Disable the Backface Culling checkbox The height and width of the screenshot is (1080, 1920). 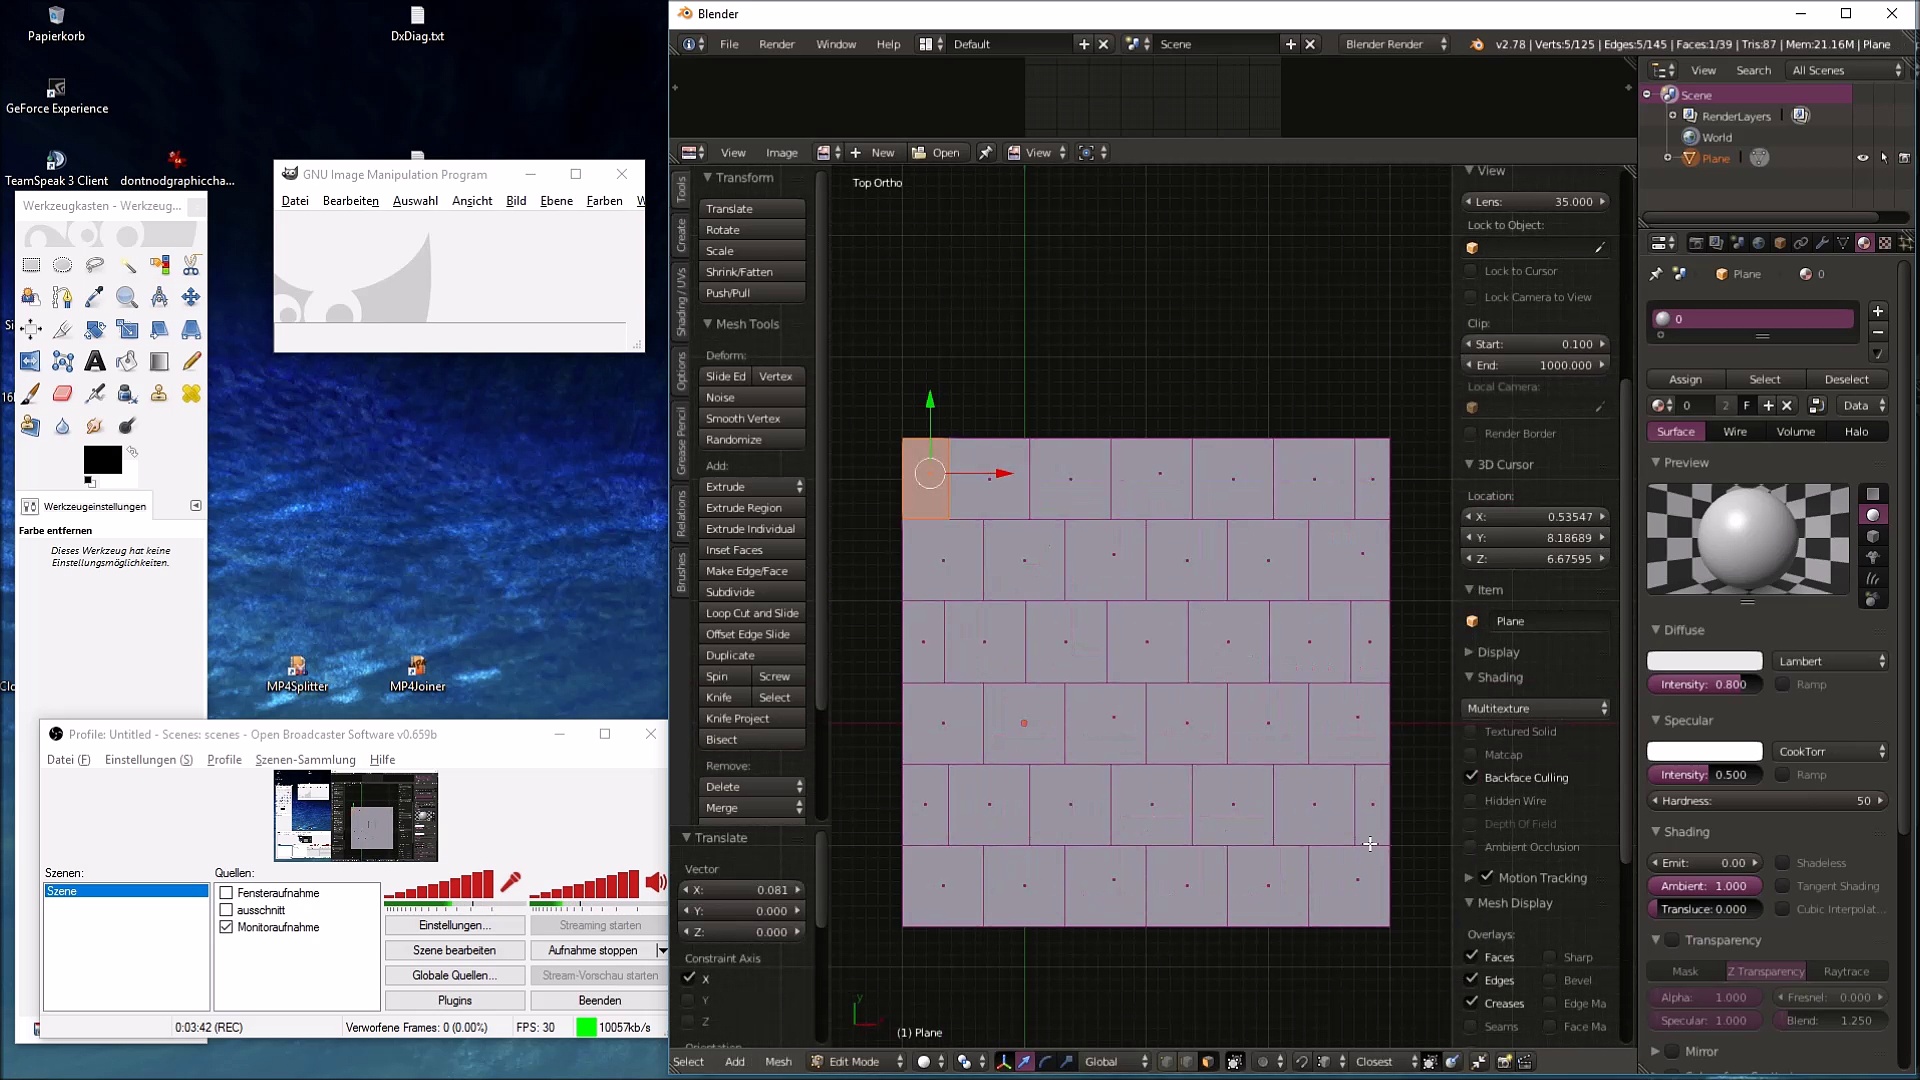pyautogui.click(x=1471, y=777)
